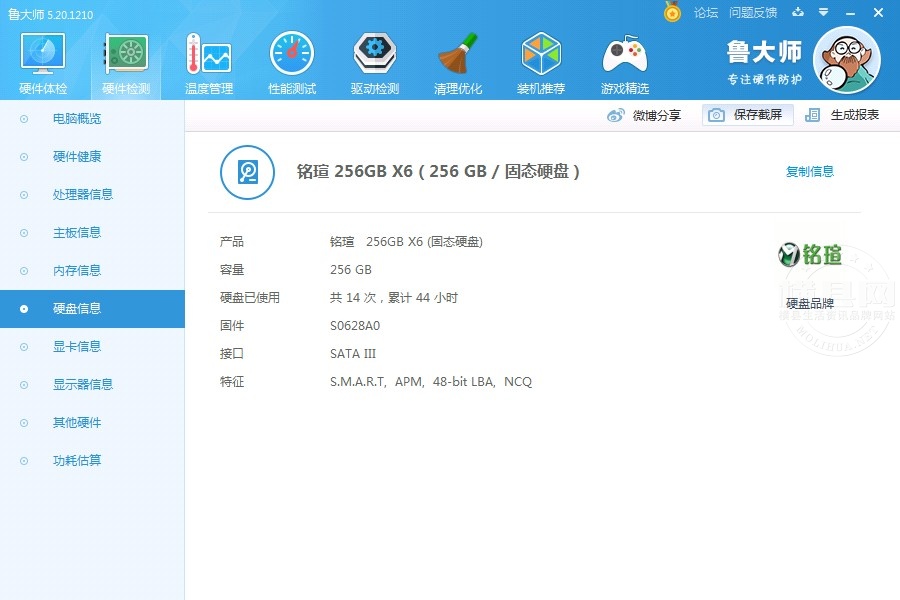
Task: Click the features text S.M.A.R.T, APM, 48-bit LBA, NCQ
Action: click(431, 382)
